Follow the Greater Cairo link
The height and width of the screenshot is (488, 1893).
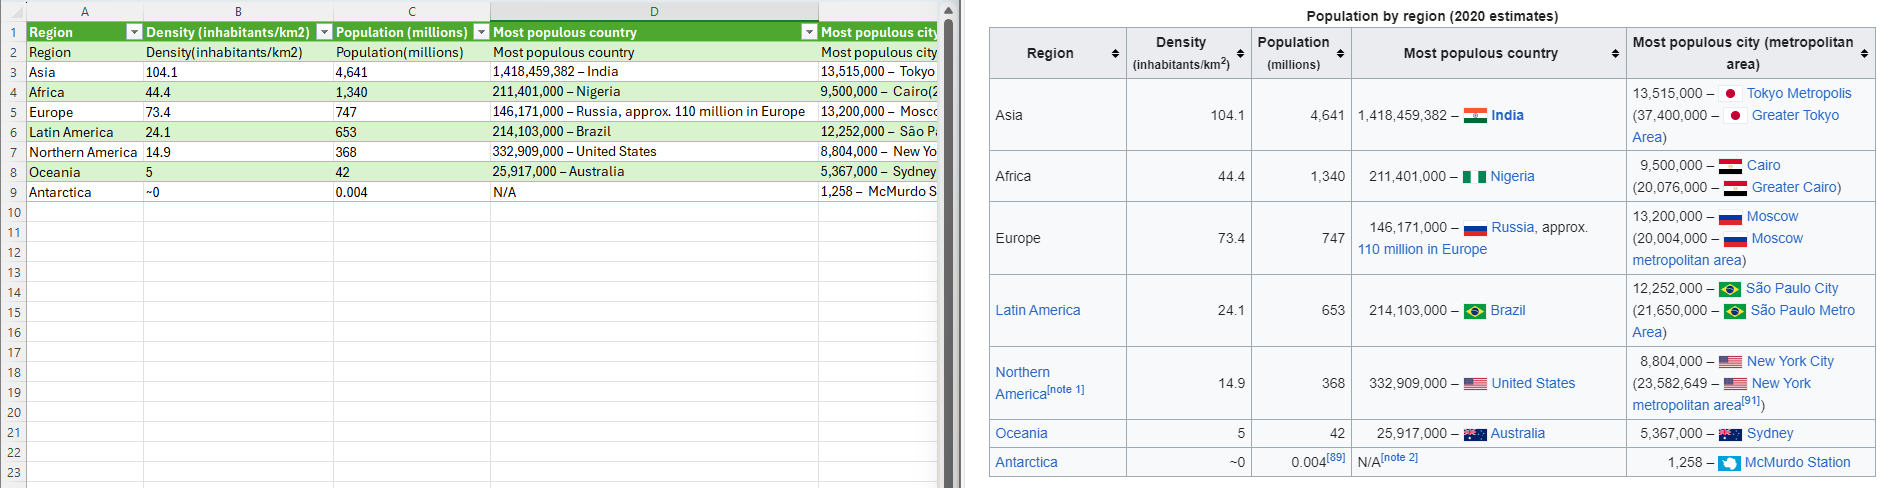pos(1794,188)
